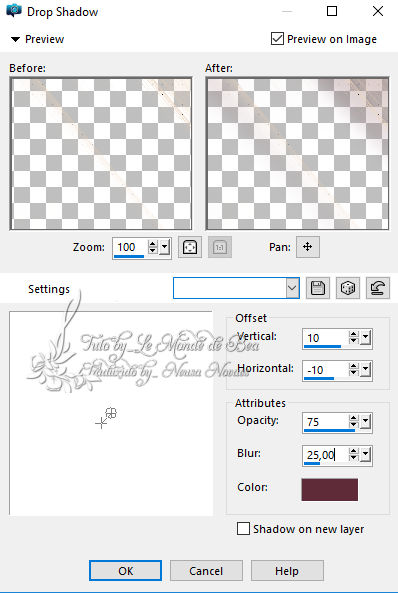Click inside the Vertical offset field
Image resolution: width=398 pixels, height=593 pixels.
pyautogui.click(x=325, y=338)
